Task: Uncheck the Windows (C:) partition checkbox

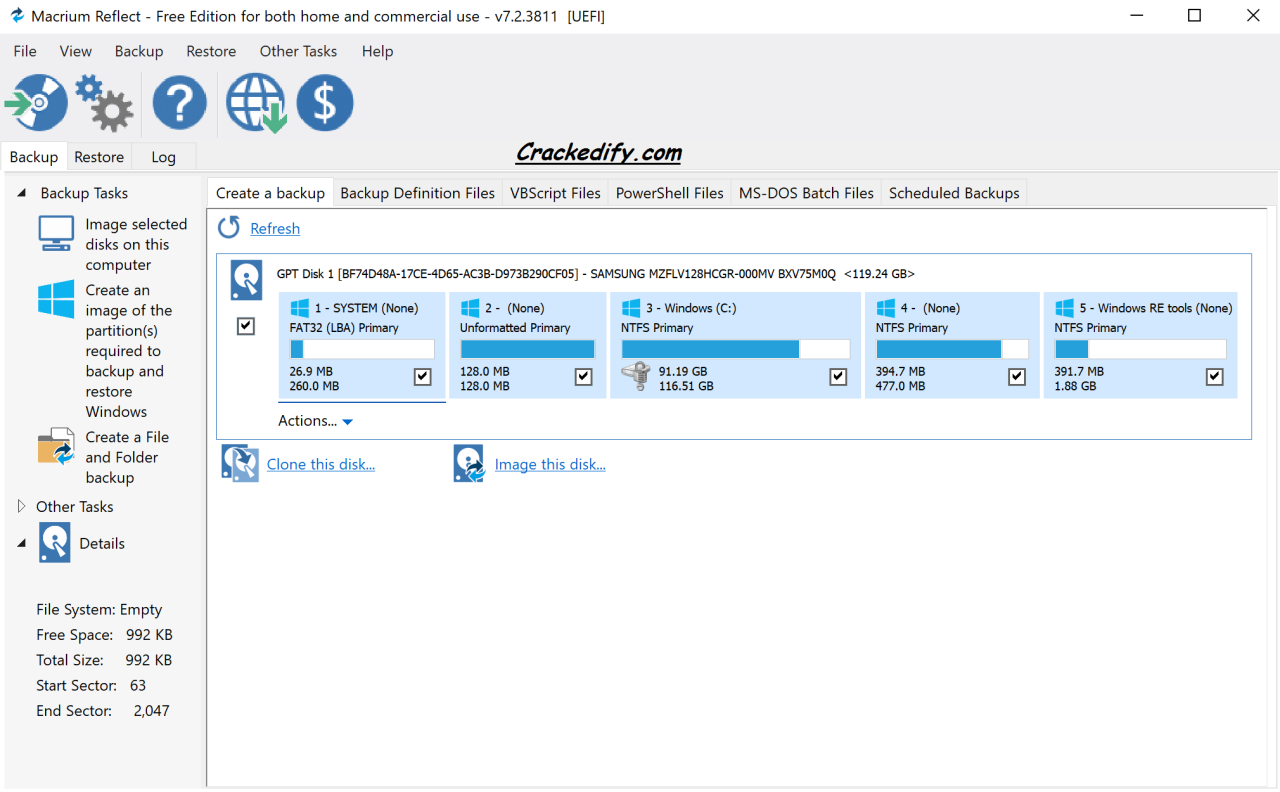Action: pos(838,377)
